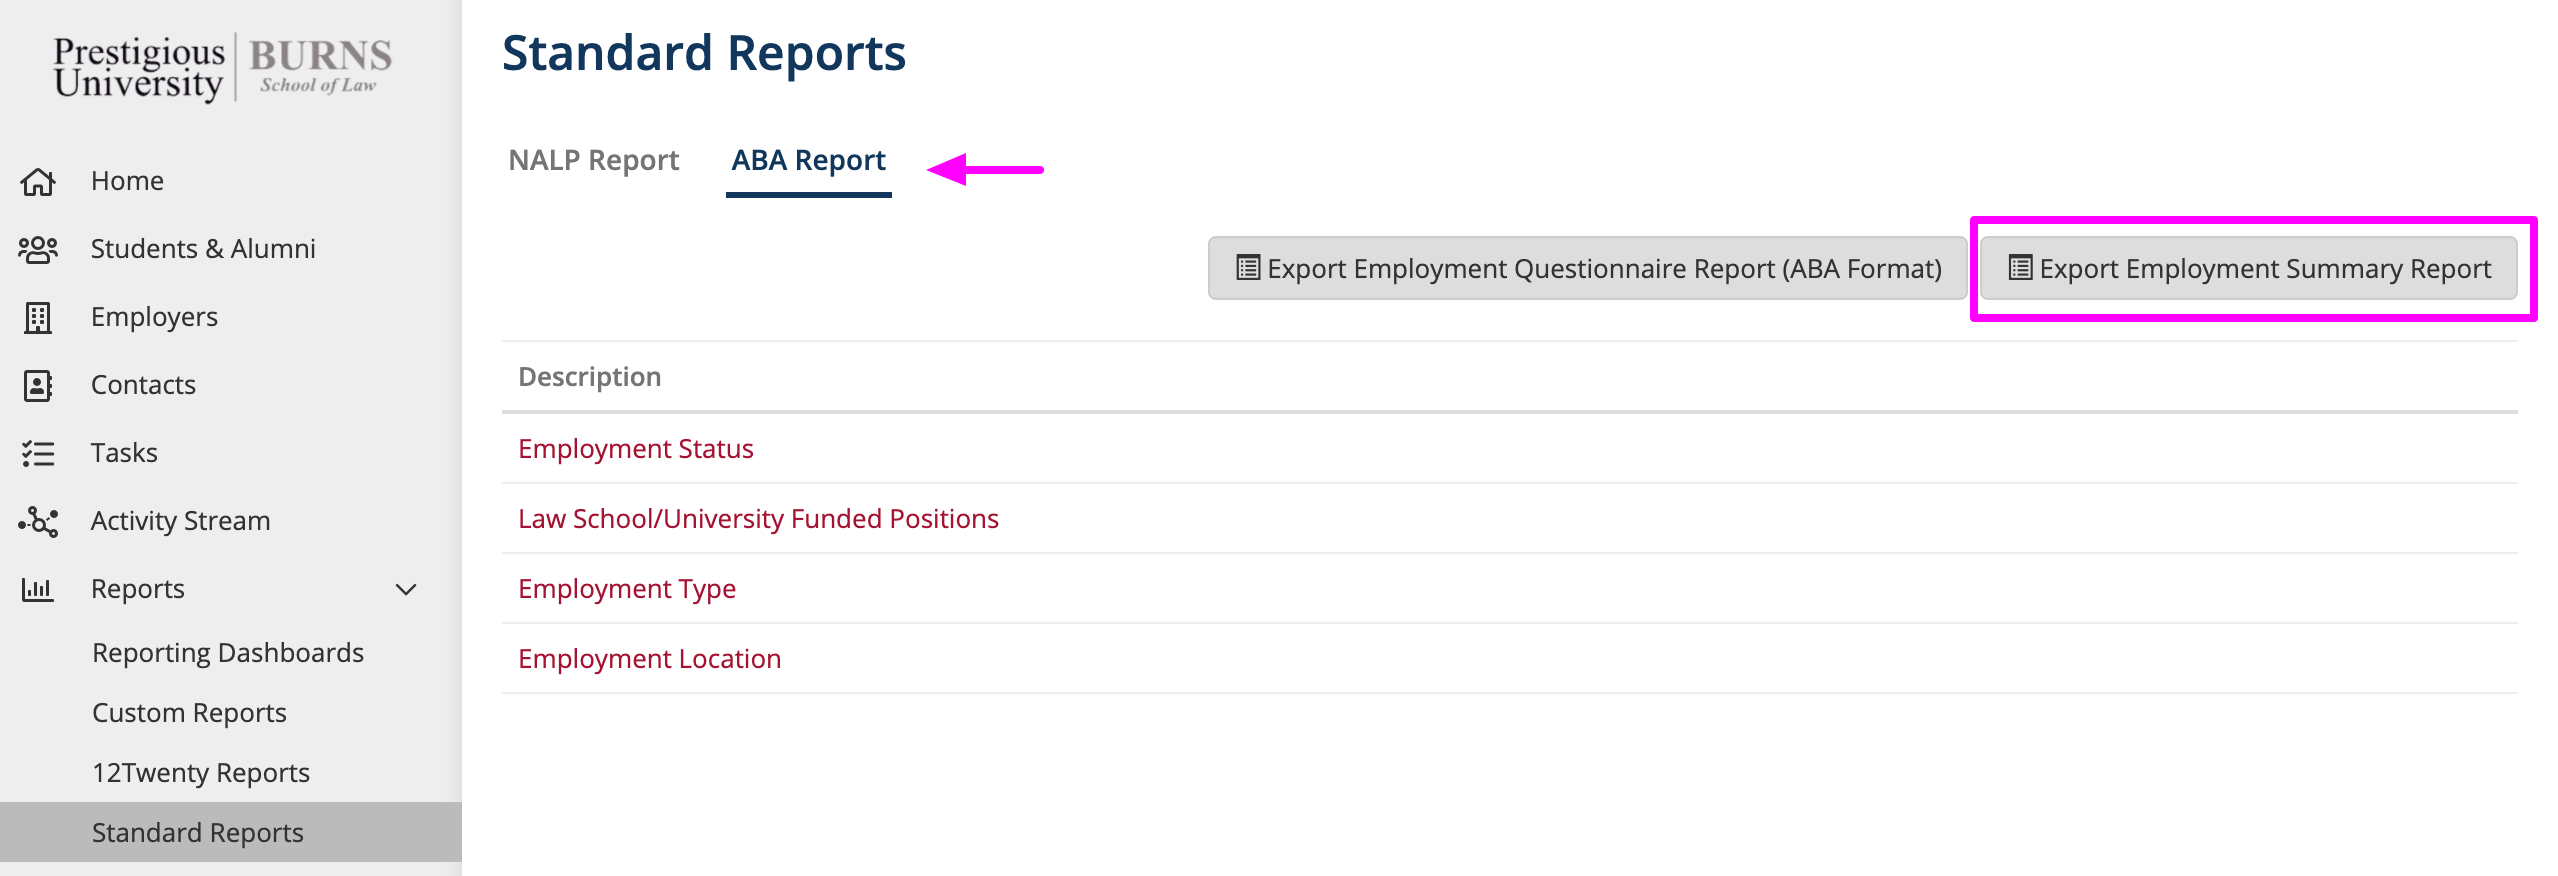The image size is (2558, 876).
Task: Click the Students & Alumni people icon
Action: tap(38, 249)
